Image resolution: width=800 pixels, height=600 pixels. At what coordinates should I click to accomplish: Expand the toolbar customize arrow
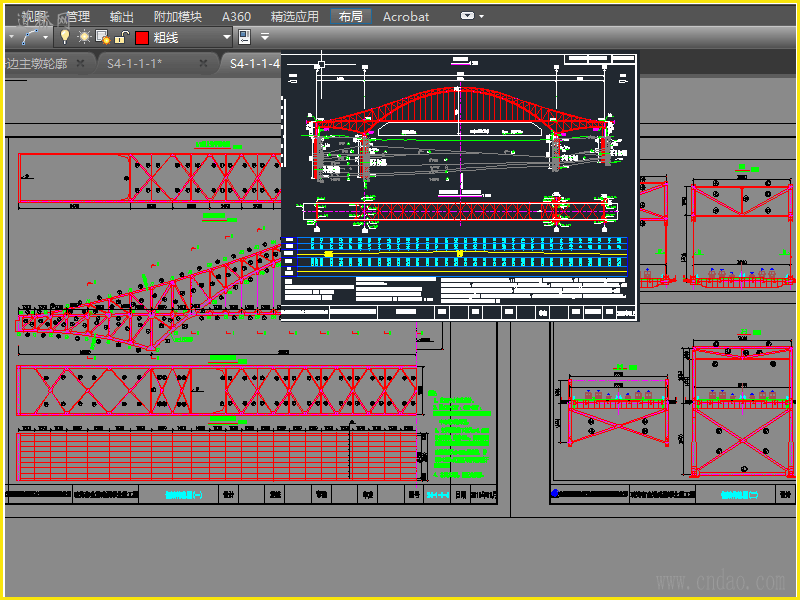tap(265, 37)
